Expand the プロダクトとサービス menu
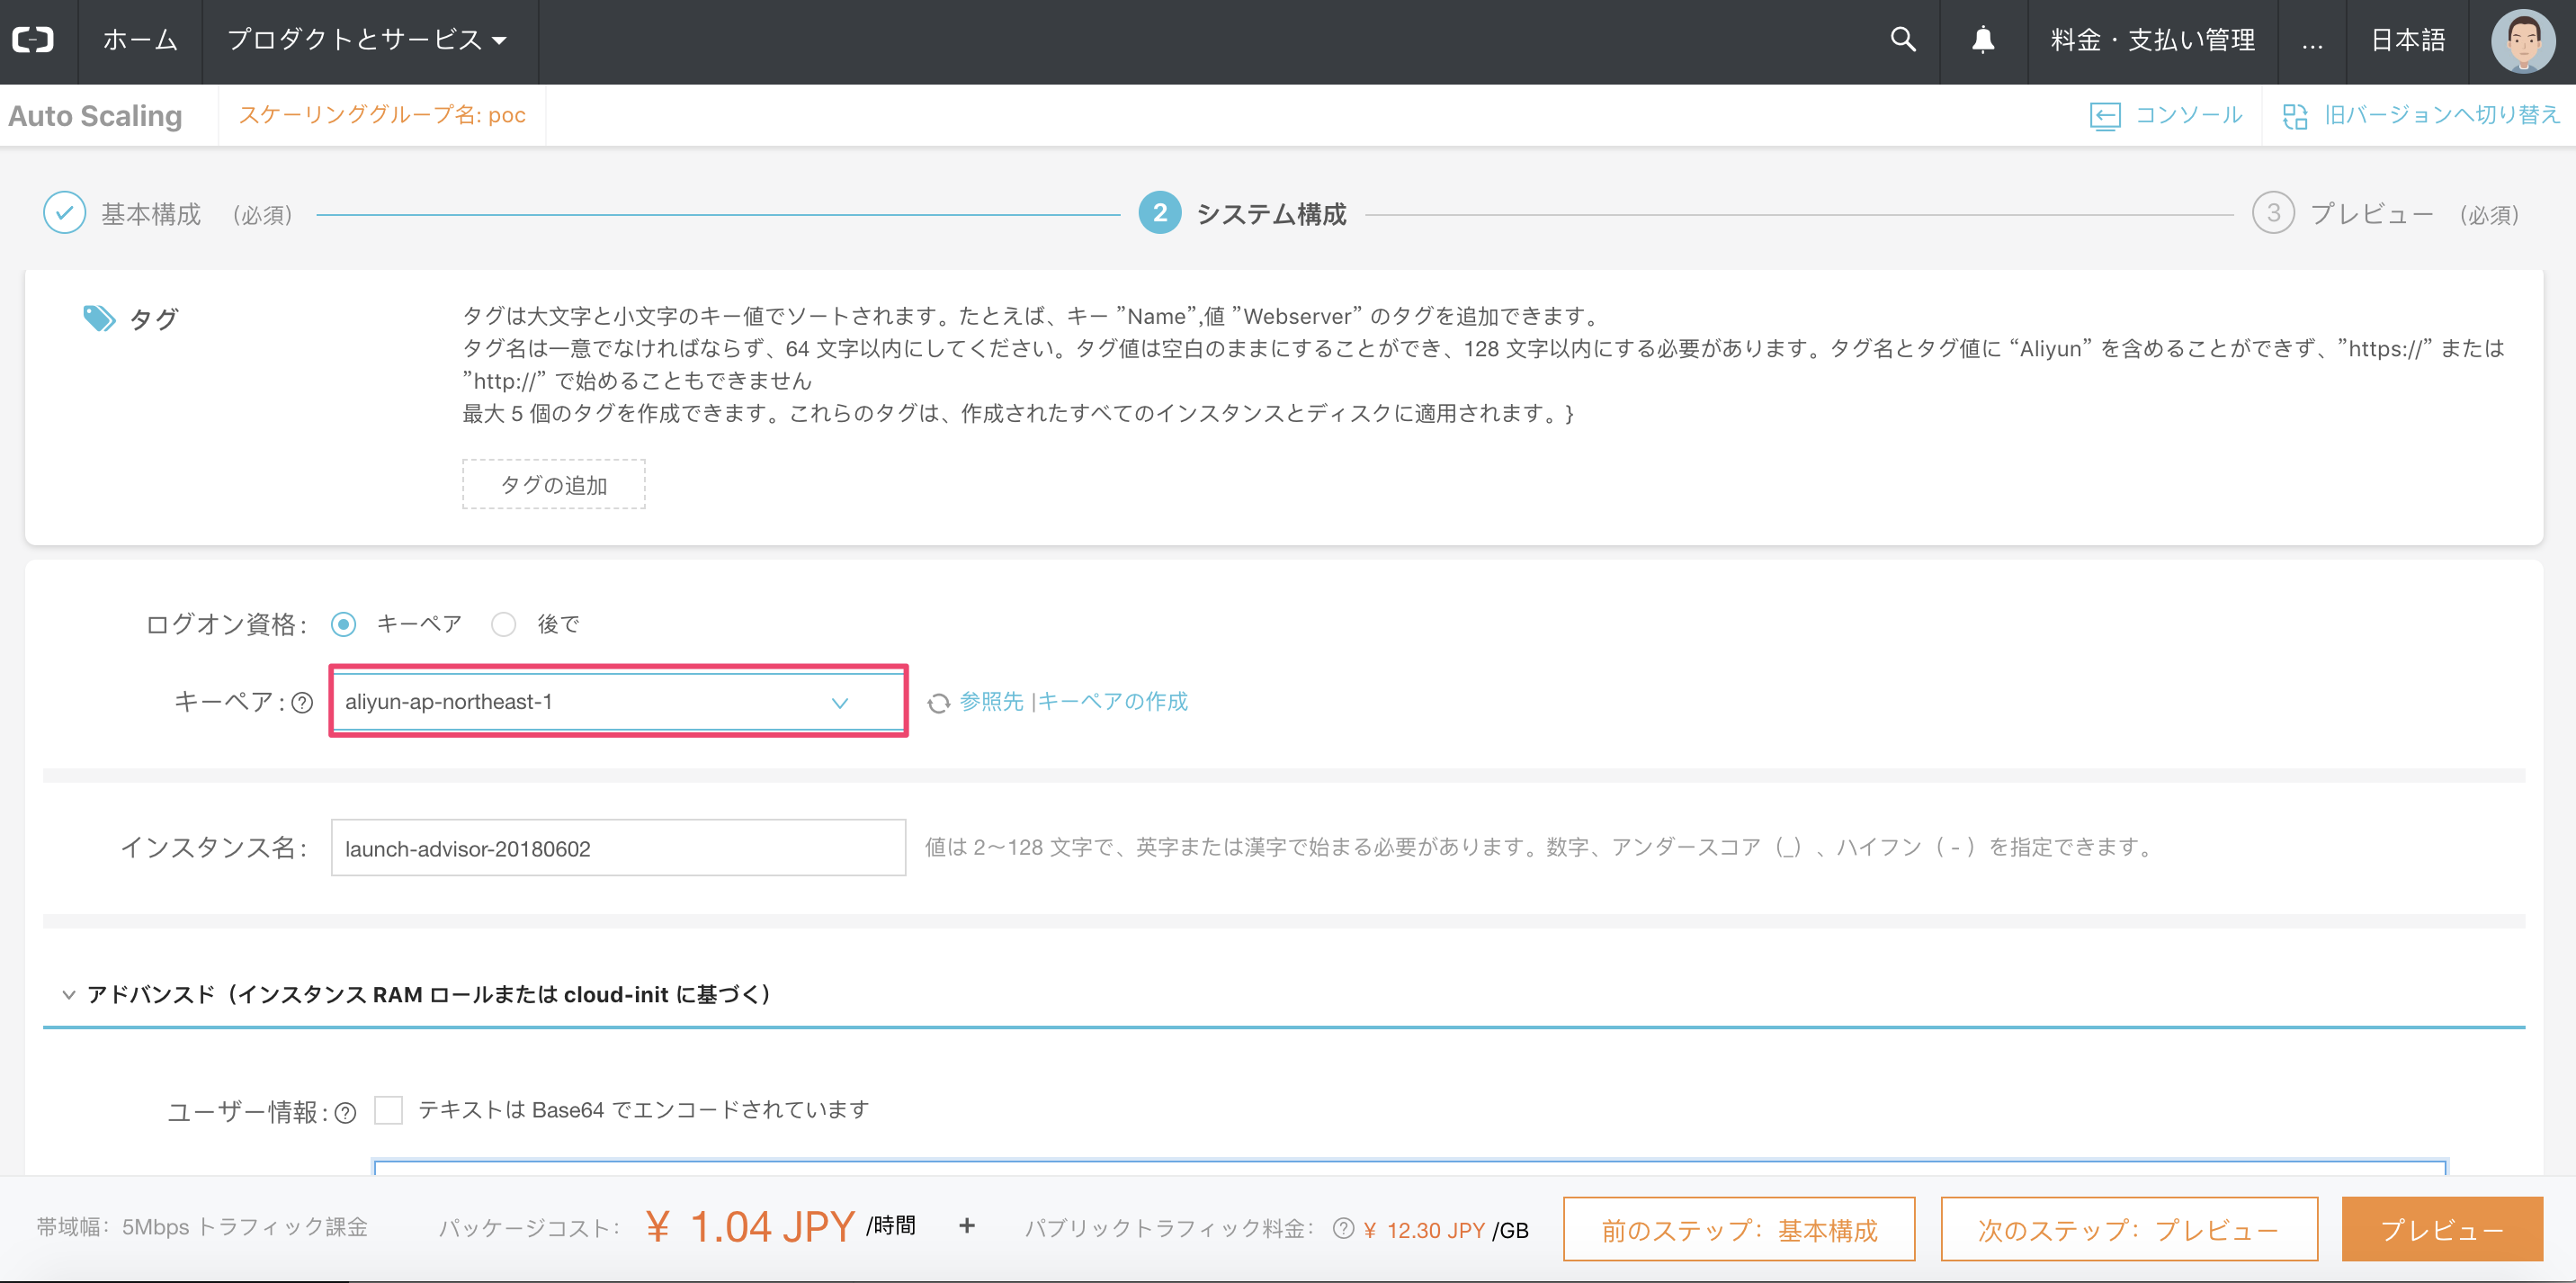This screenshot has width=2576, height=1283. 367,40
